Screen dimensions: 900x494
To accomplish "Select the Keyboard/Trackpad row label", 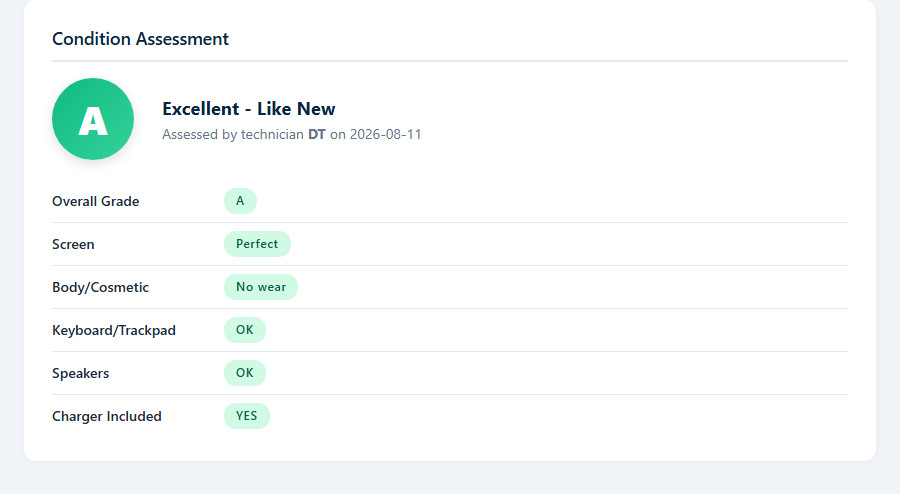I will (114, 330).
